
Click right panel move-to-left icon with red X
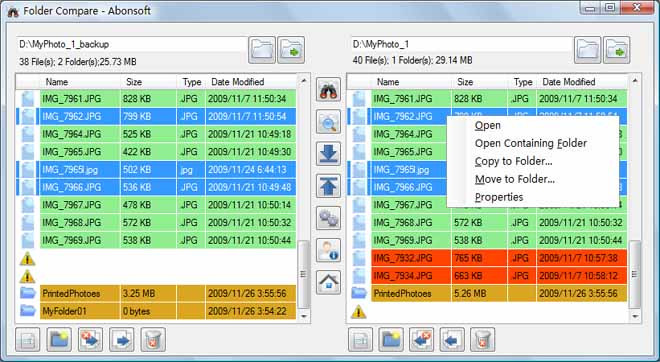421,340
